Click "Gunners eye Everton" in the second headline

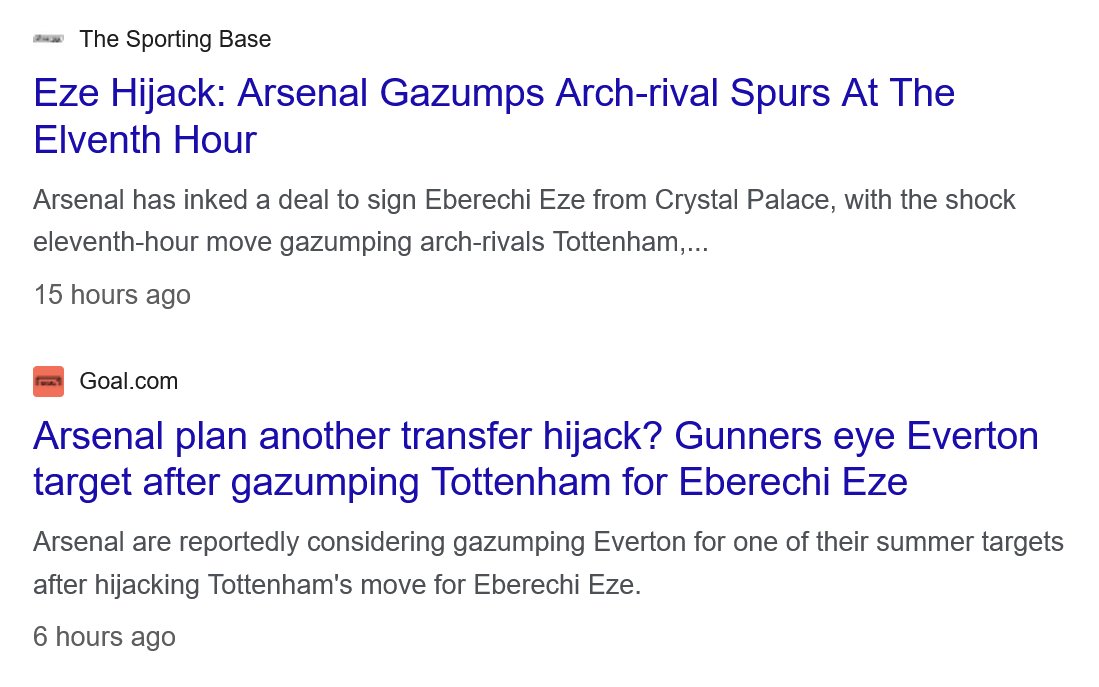point(857,436)
